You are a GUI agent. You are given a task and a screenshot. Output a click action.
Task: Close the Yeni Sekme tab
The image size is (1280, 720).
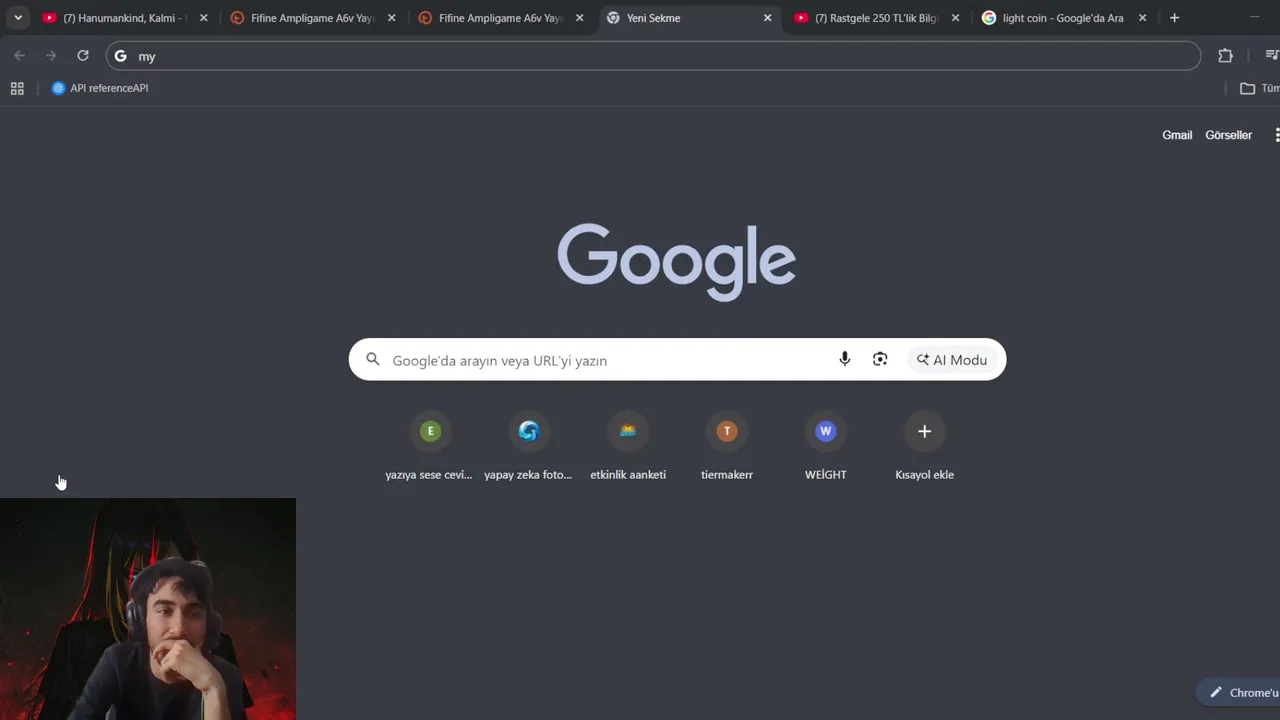click(x=767, y=18)
